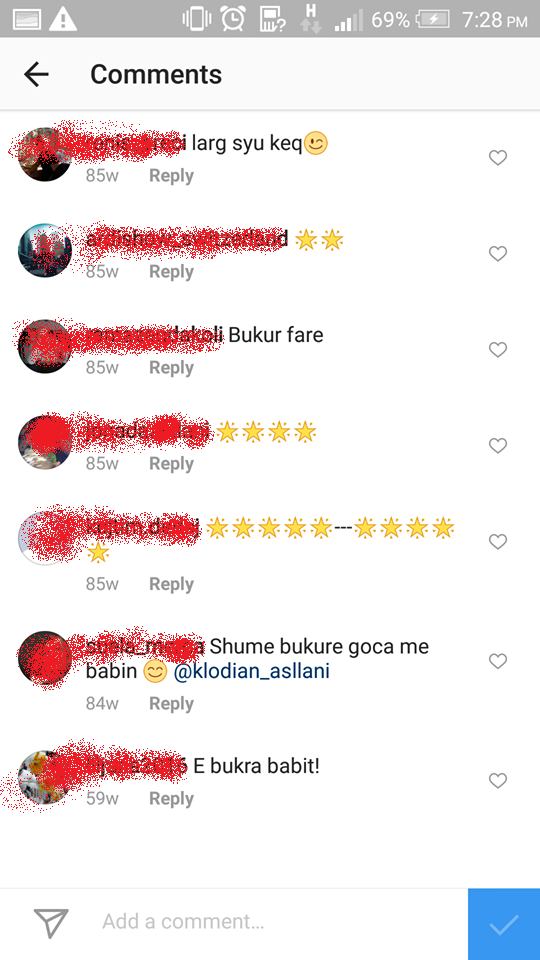Like the 'larg syu keq' comment
The image size is (540, 960).
coord(498,158)
